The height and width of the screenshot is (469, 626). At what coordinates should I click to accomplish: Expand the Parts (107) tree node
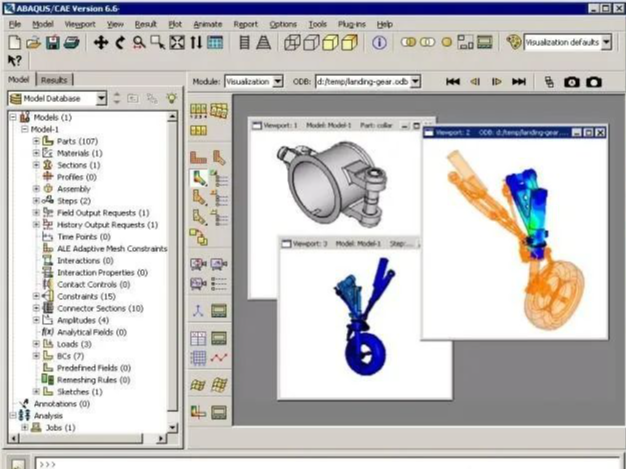click(x=36, y=141)
